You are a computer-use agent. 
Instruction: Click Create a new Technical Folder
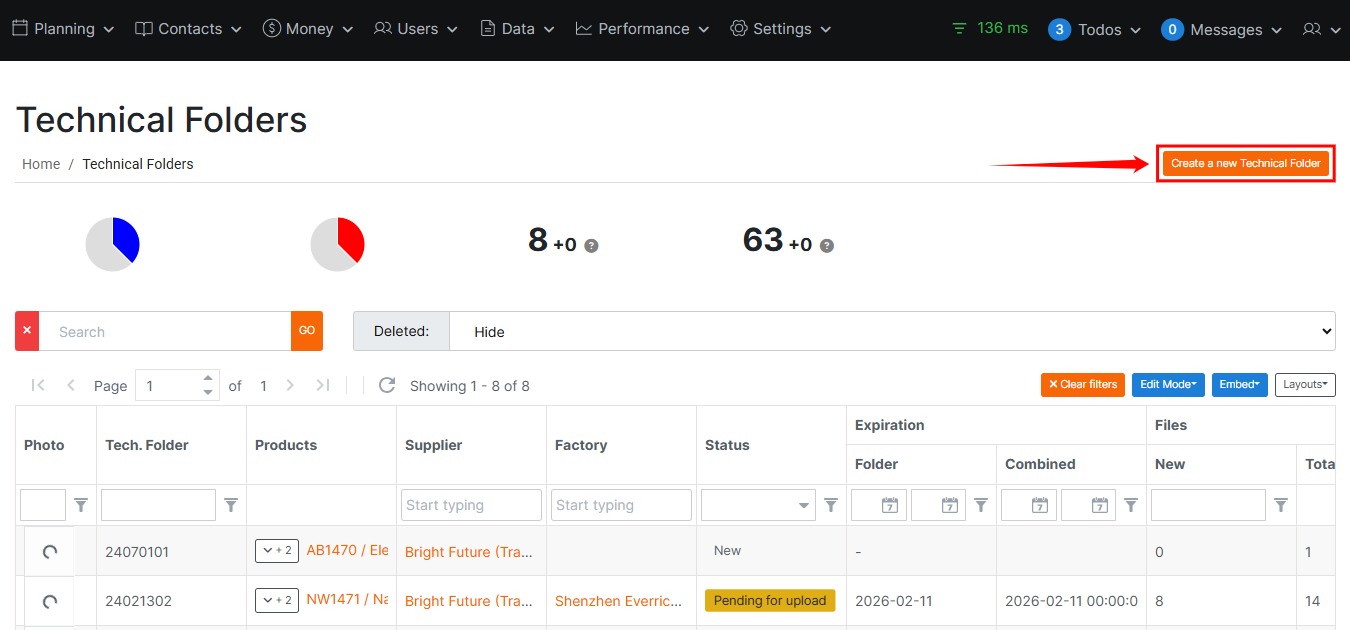point(1245,164)
